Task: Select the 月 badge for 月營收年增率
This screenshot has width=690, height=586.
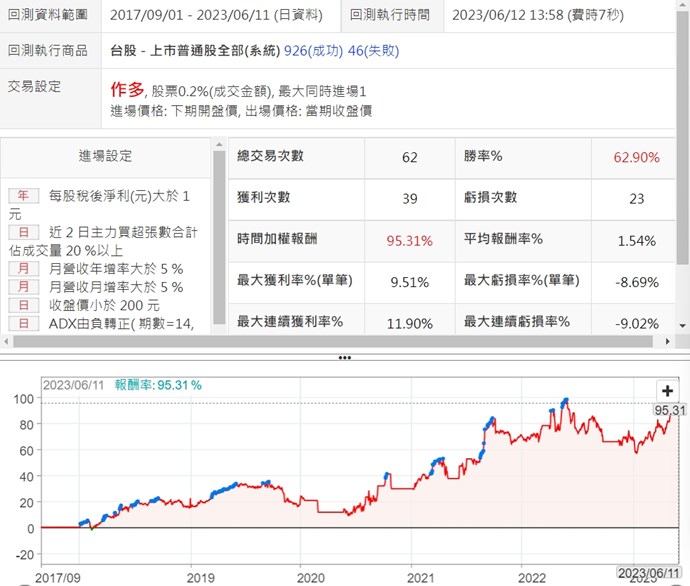Action: point(21,268)
